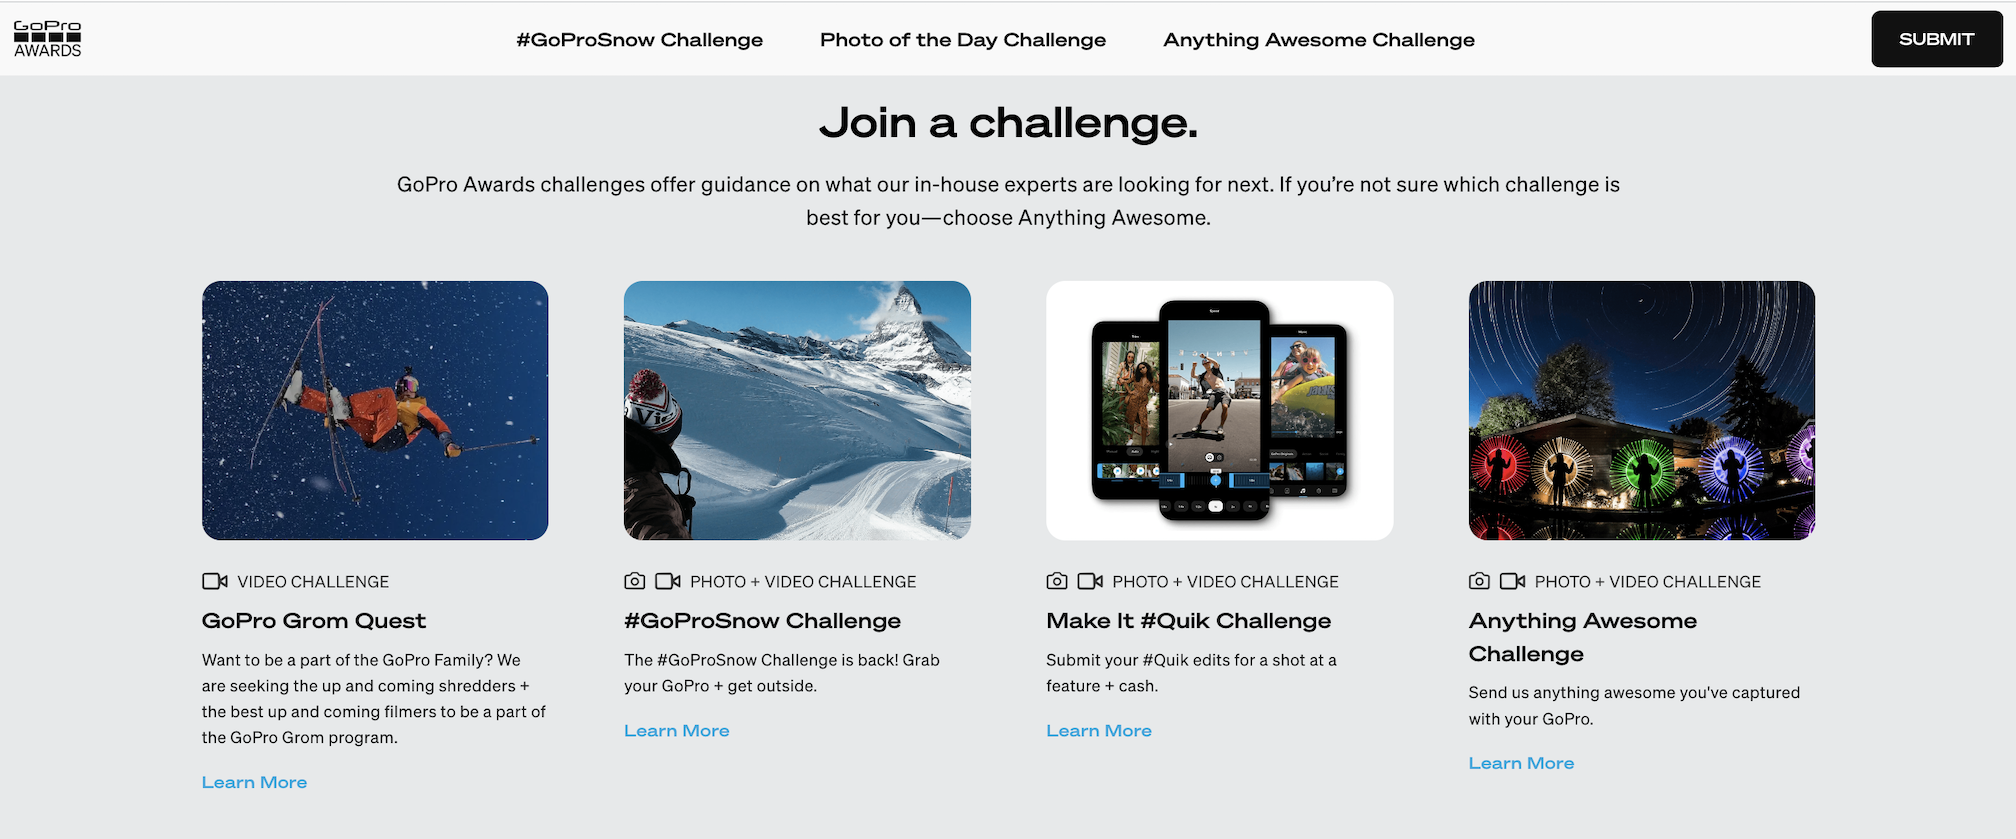
Task: Open the snowy Matterhorn mountain thumbnail
Action: (797, 410)
